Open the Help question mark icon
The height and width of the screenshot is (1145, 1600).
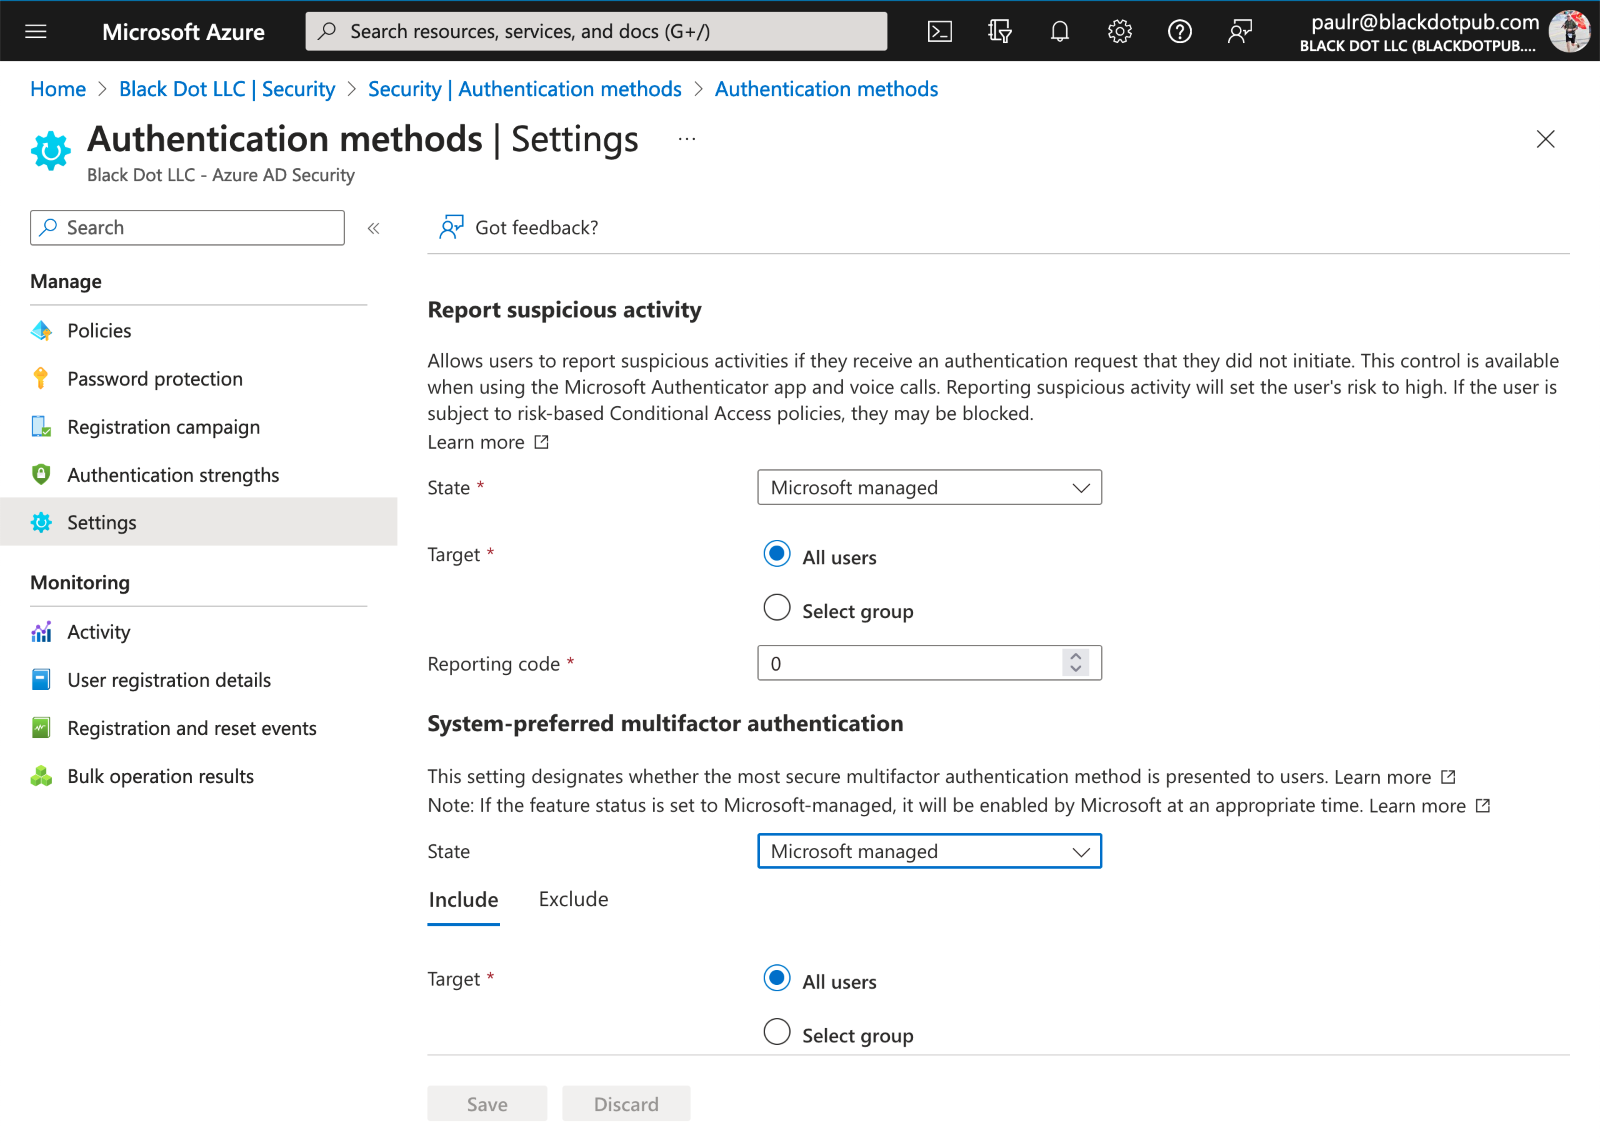point(1179,32)
